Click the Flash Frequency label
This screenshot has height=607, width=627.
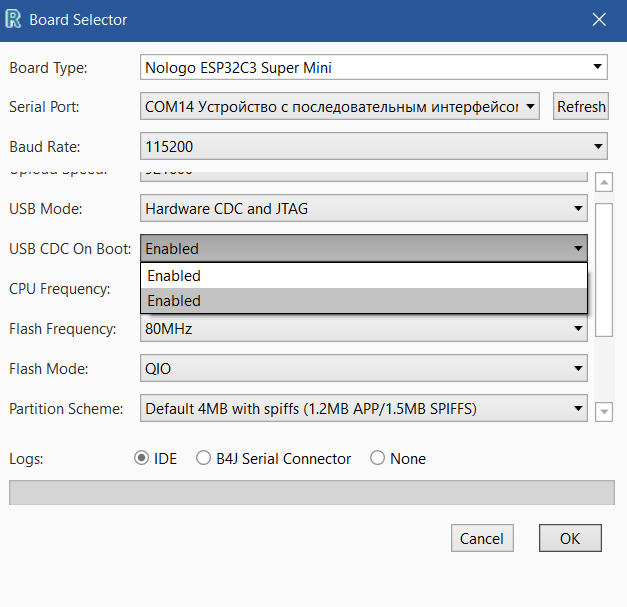(63, 329)
